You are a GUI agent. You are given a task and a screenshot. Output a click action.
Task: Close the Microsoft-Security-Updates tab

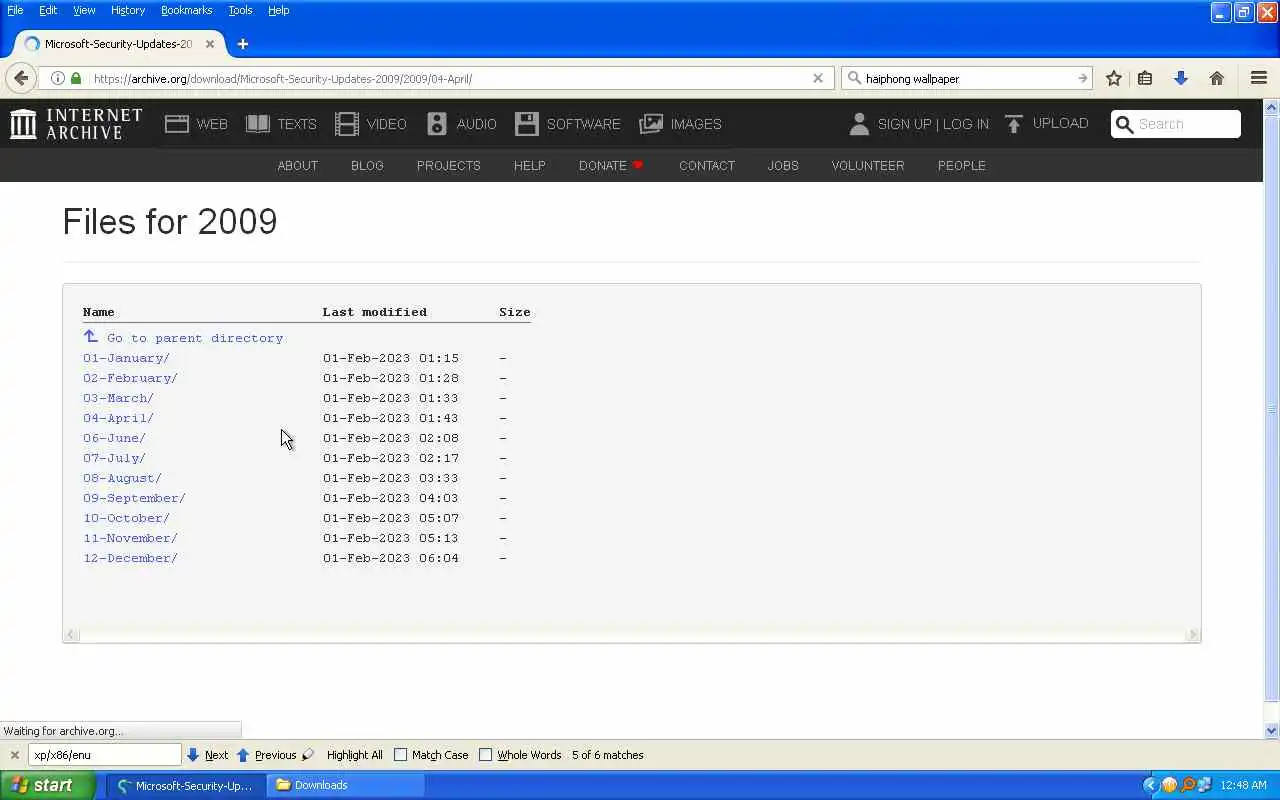pos(210,44)
